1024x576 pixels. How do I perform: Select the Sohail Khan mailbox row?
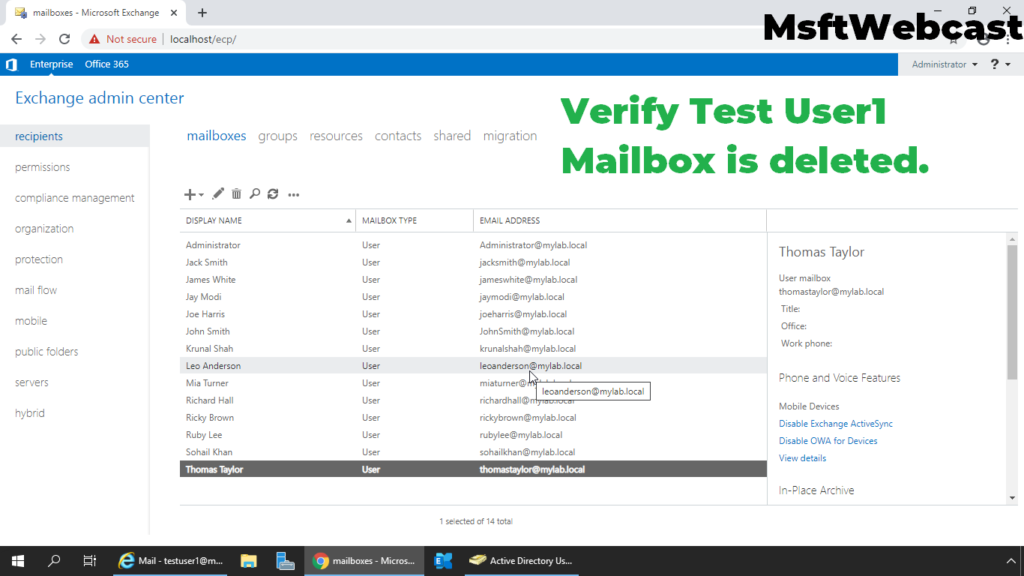coord(473,452)
